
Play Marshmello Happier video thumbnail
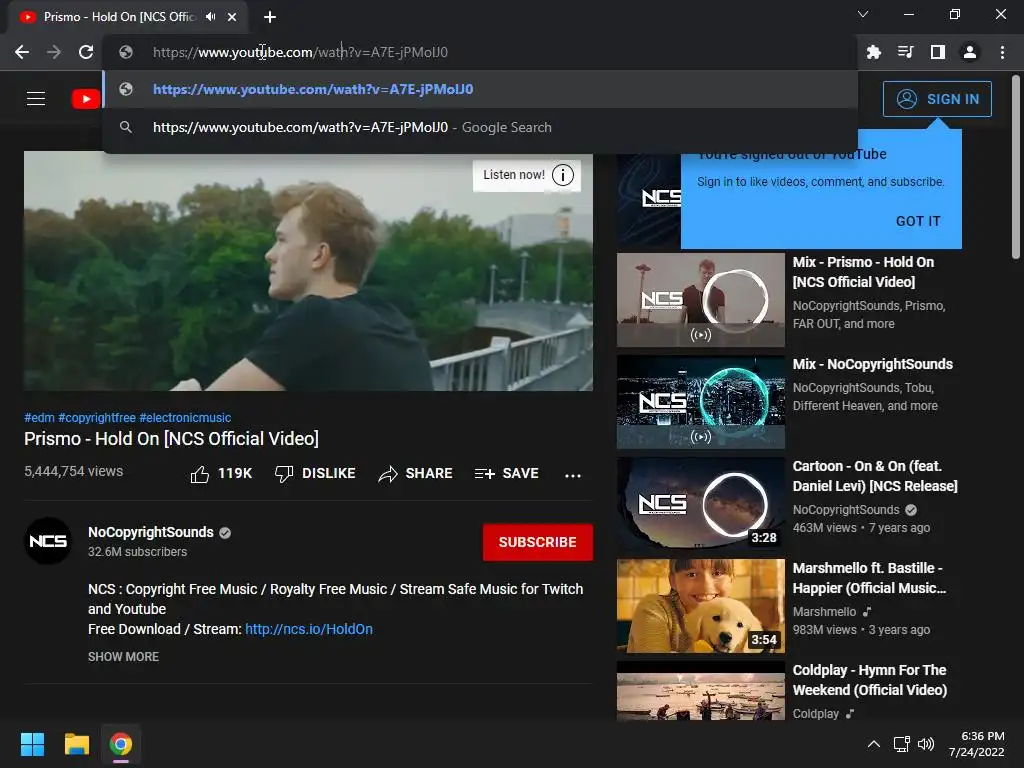tap(701, 605)
